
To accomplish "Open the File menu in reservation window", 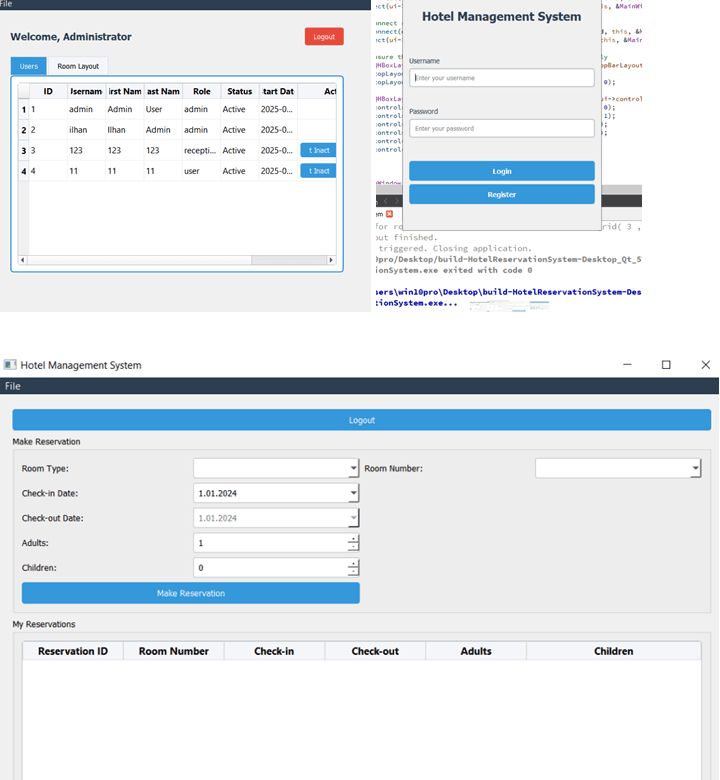I will point(12,386).
